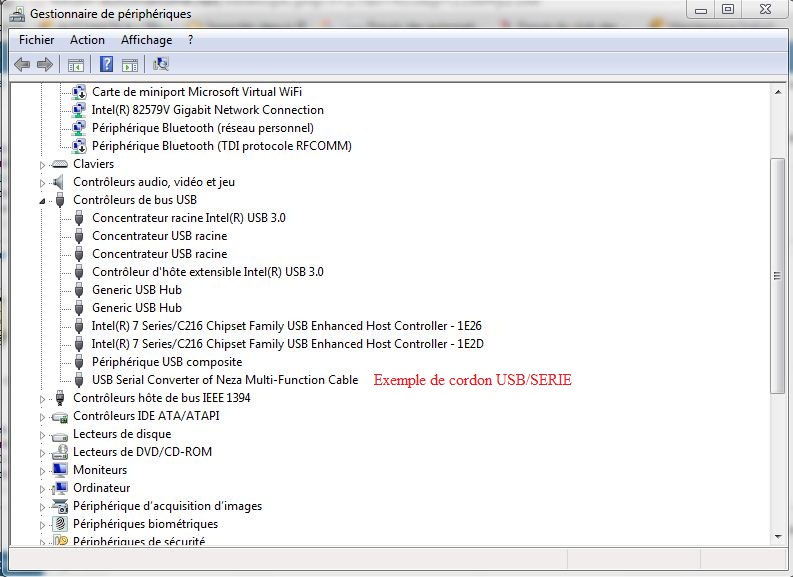Select the Intel 82579V Gigabit Network Connection icon
This screenshot has width=793, height=577.
pyautogui.click(x=80, y=110)
